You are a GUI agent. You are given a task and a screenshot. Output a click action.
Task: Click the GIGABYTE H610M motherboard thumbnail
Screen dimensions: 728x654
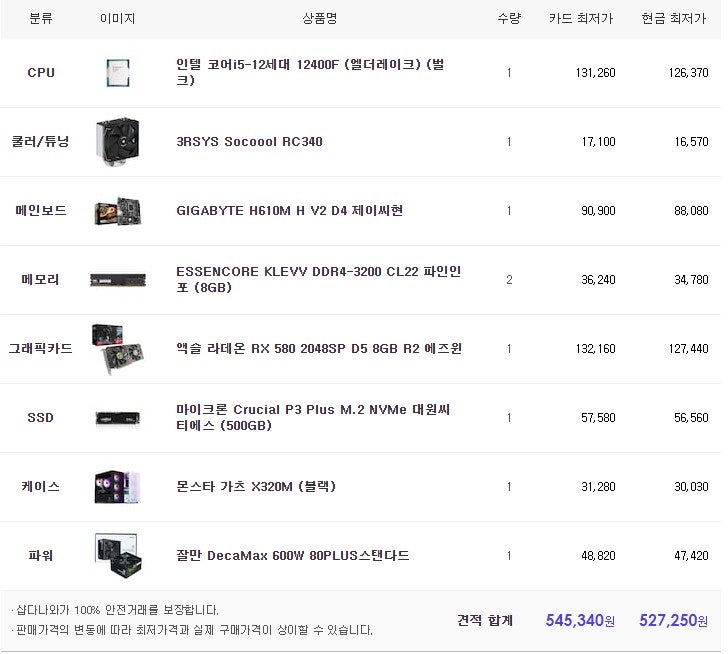[x=118, y=211]
